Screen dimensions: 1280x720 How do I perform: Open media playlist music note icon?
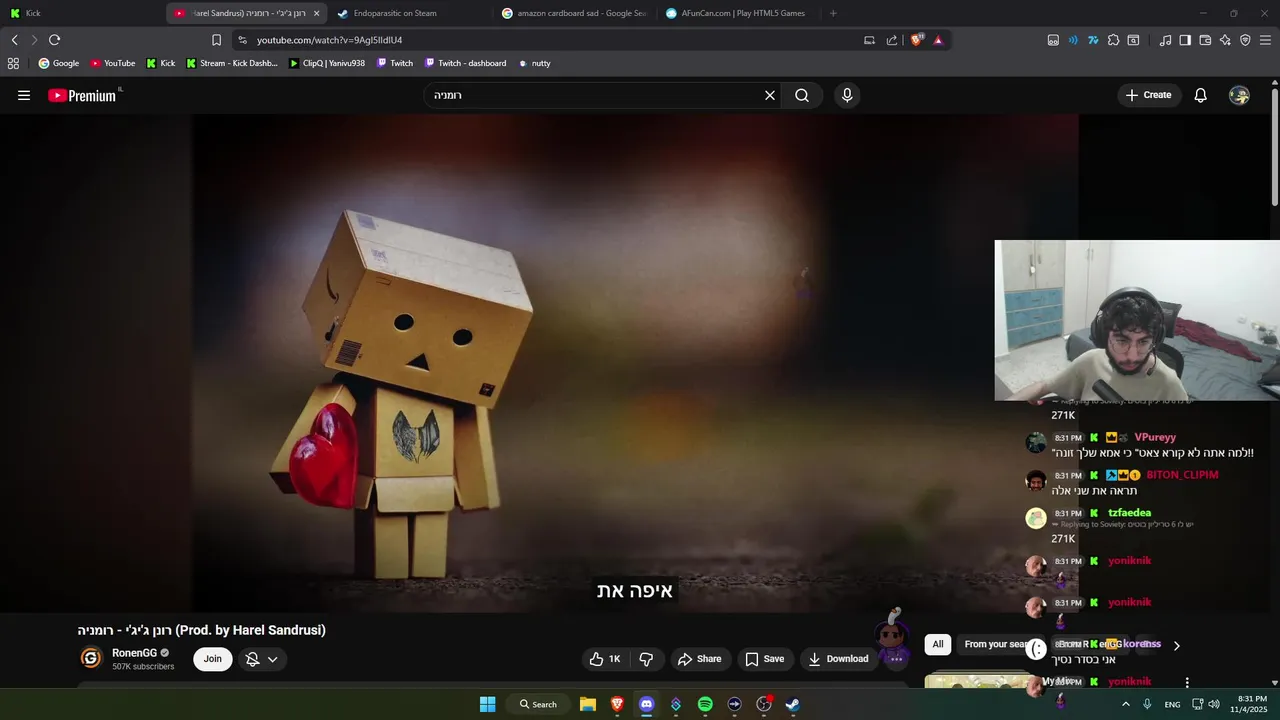click(x=1165, y=40)
